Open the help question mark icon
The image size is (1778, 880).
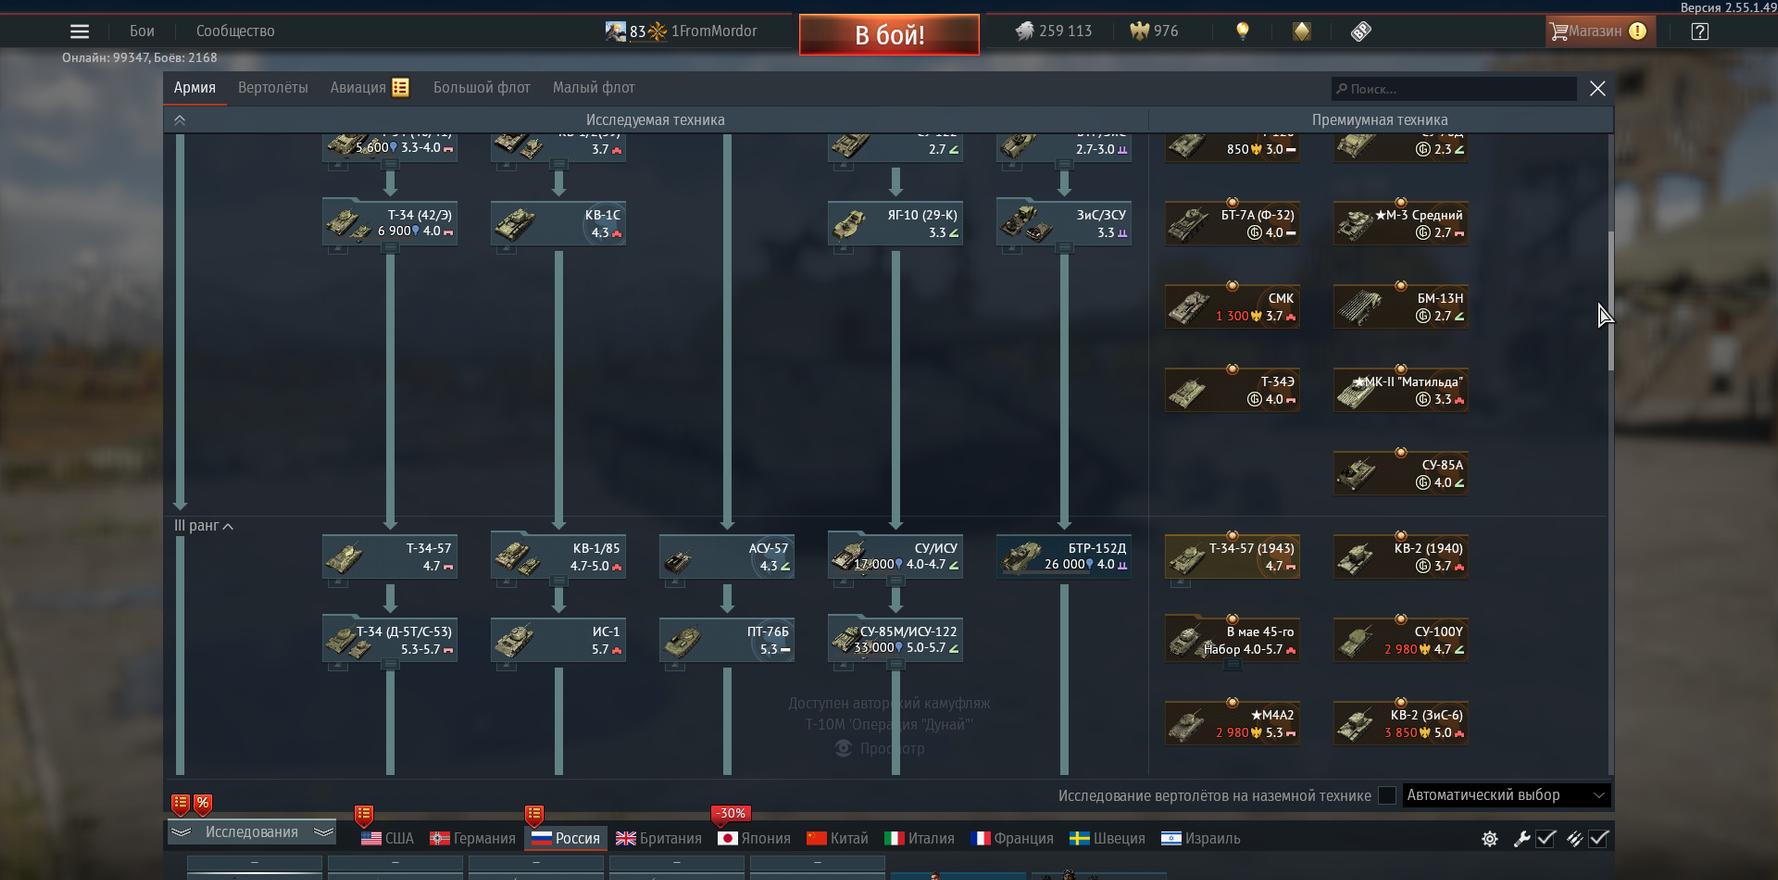(x=1699, y=31)
